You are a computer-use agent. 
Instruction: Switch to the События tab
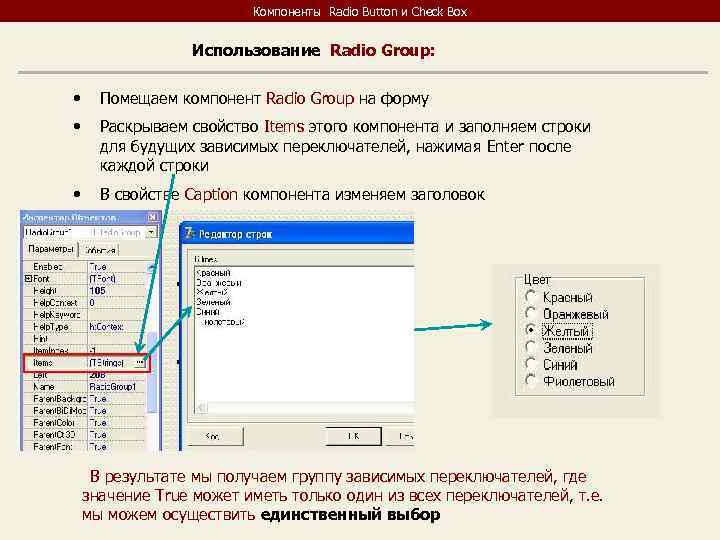tap(100, 250)
